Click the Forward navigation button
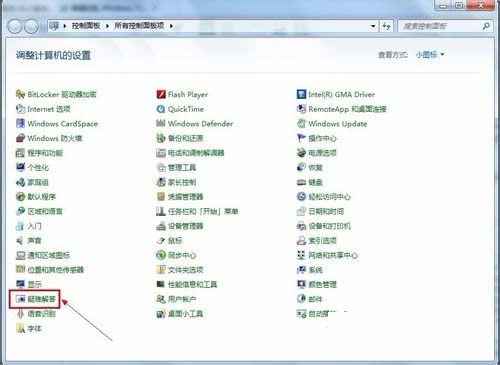Viewport: 500px width, 365px height. (x=31, y=26)
